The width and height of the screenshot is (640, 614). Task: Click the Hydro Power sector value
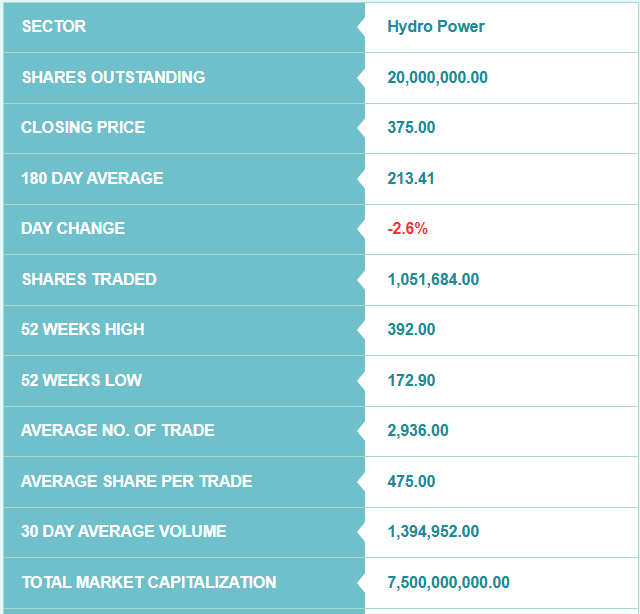point(436,27)
